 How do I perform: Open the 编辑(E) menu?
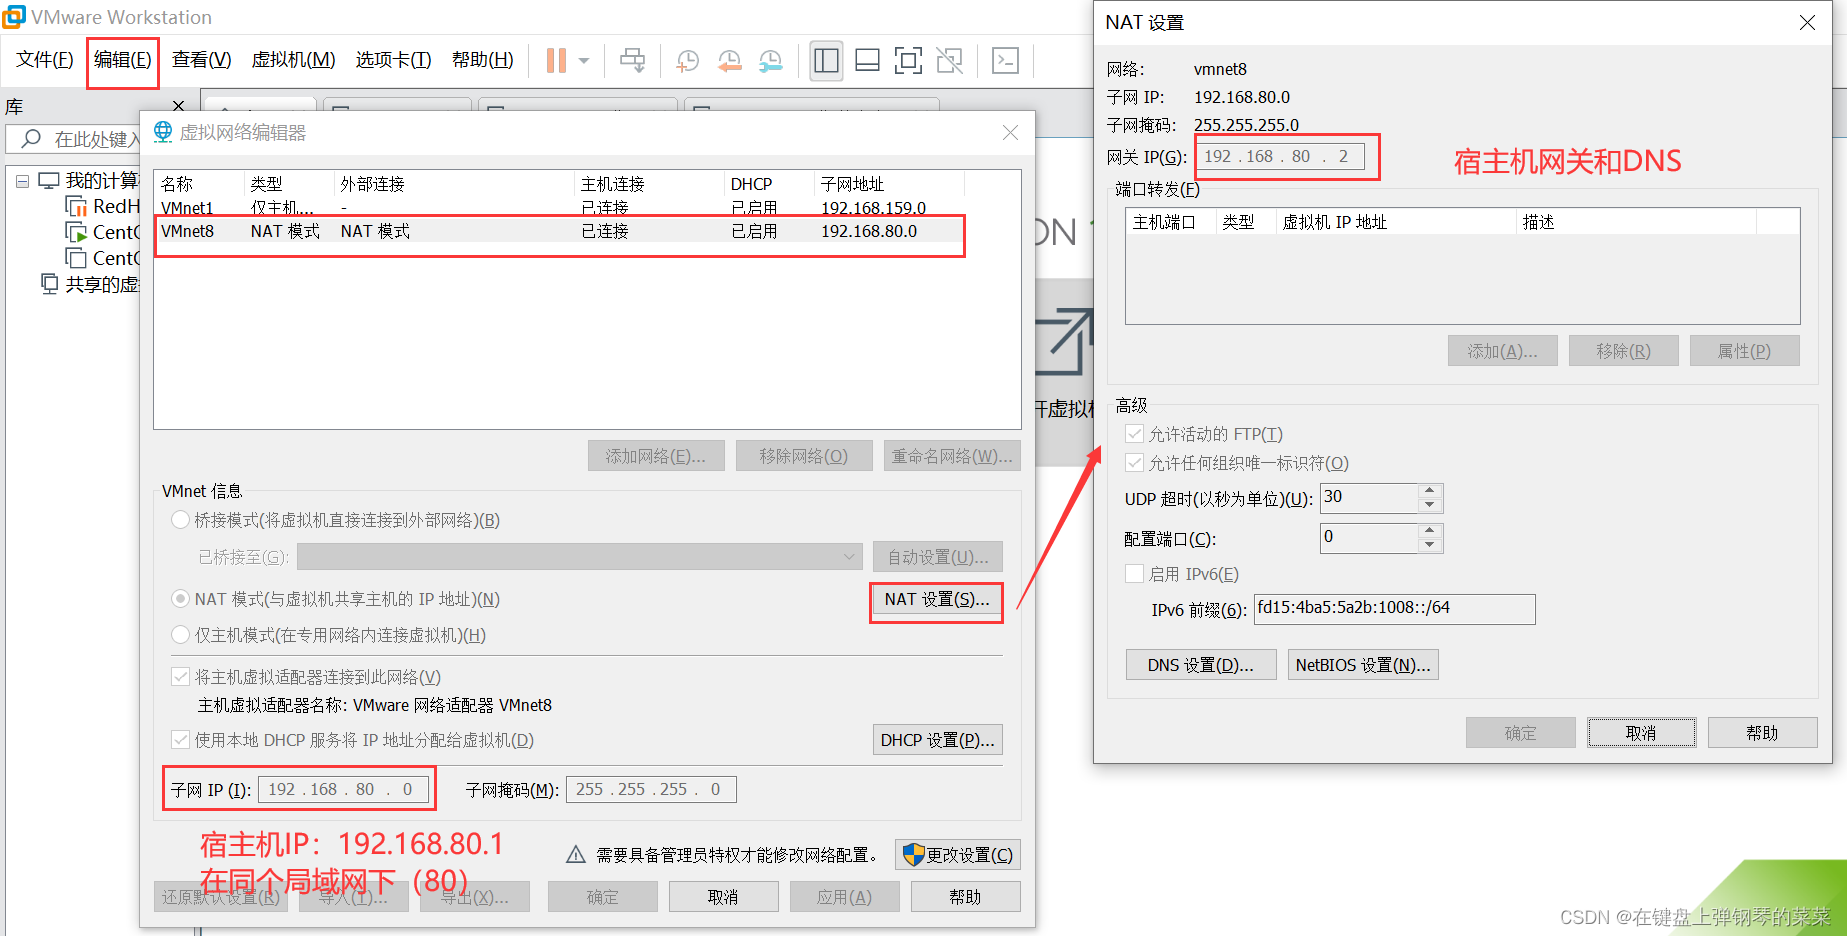[x=122, y=60]
